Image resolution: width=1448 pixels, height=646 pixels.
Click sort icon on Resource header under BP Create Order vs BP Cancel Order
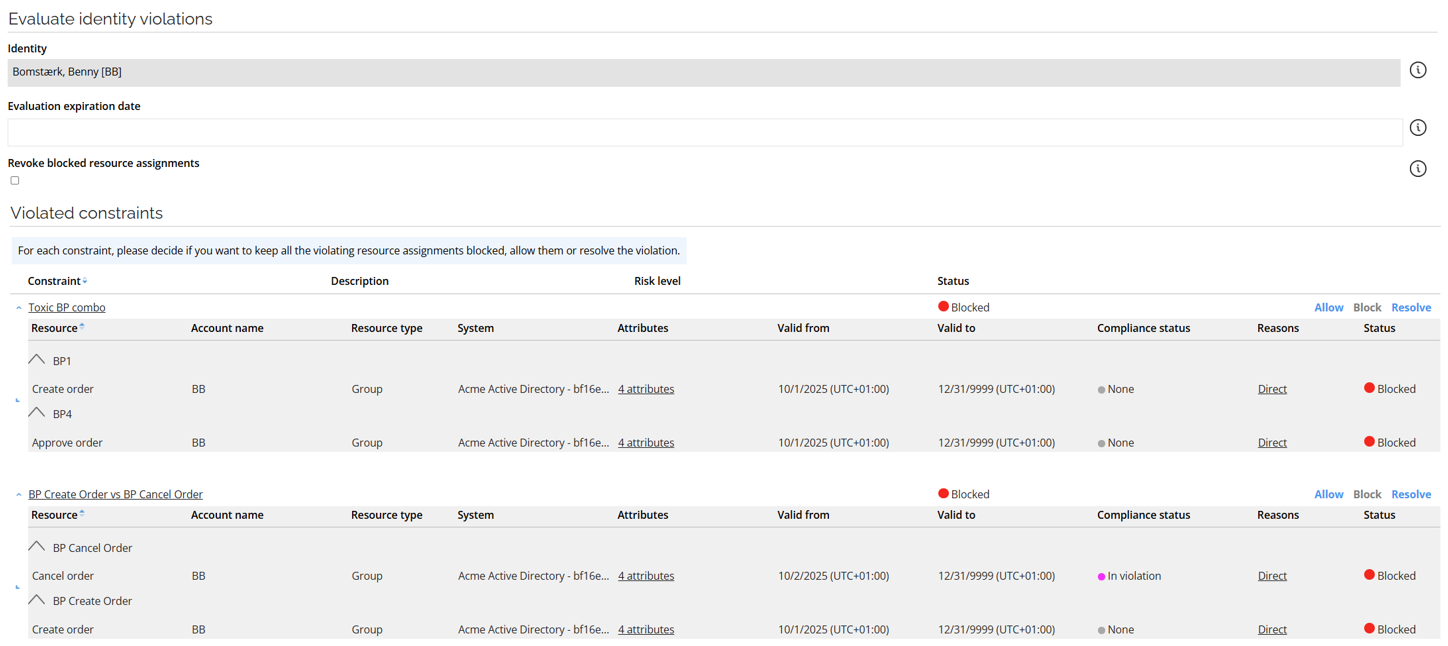[x=82, y=514]
